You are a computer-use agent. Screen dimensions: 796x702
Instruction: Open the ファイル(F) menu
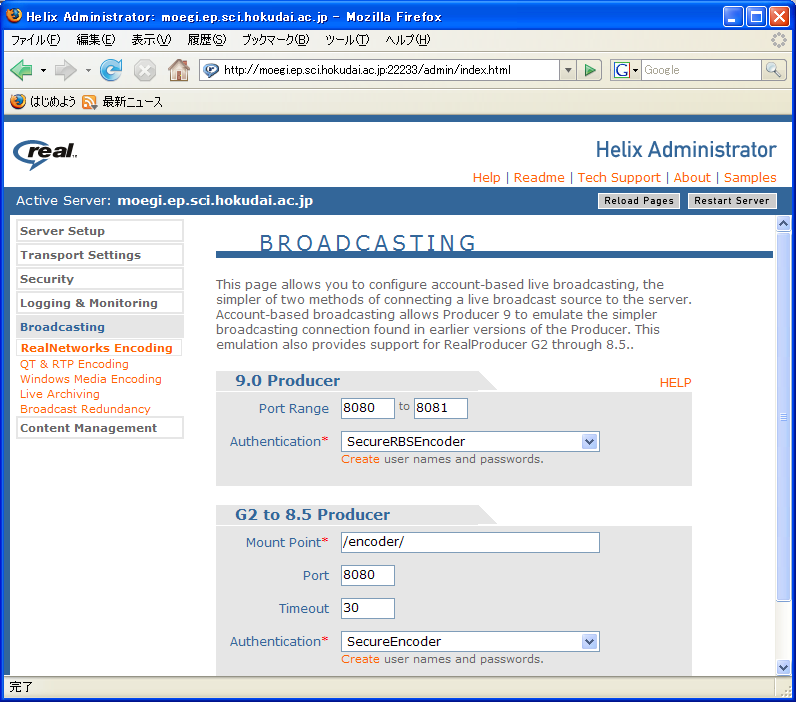click(x=36, y=40)
